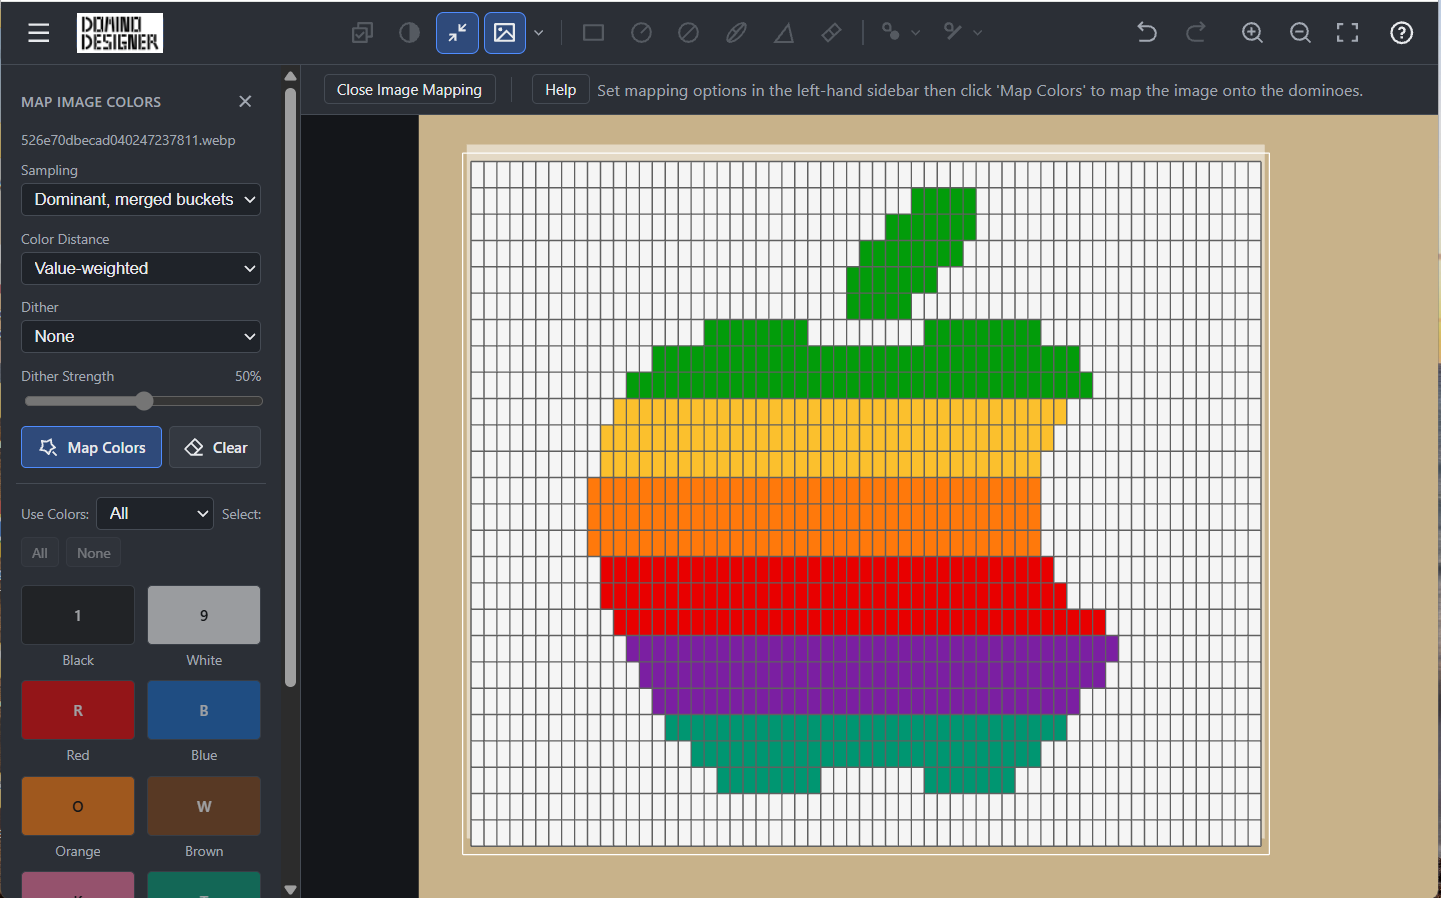Viewport: 1441px width, 898px height.
Task: Open the Dither dropdown
Action: click(141, 336)
